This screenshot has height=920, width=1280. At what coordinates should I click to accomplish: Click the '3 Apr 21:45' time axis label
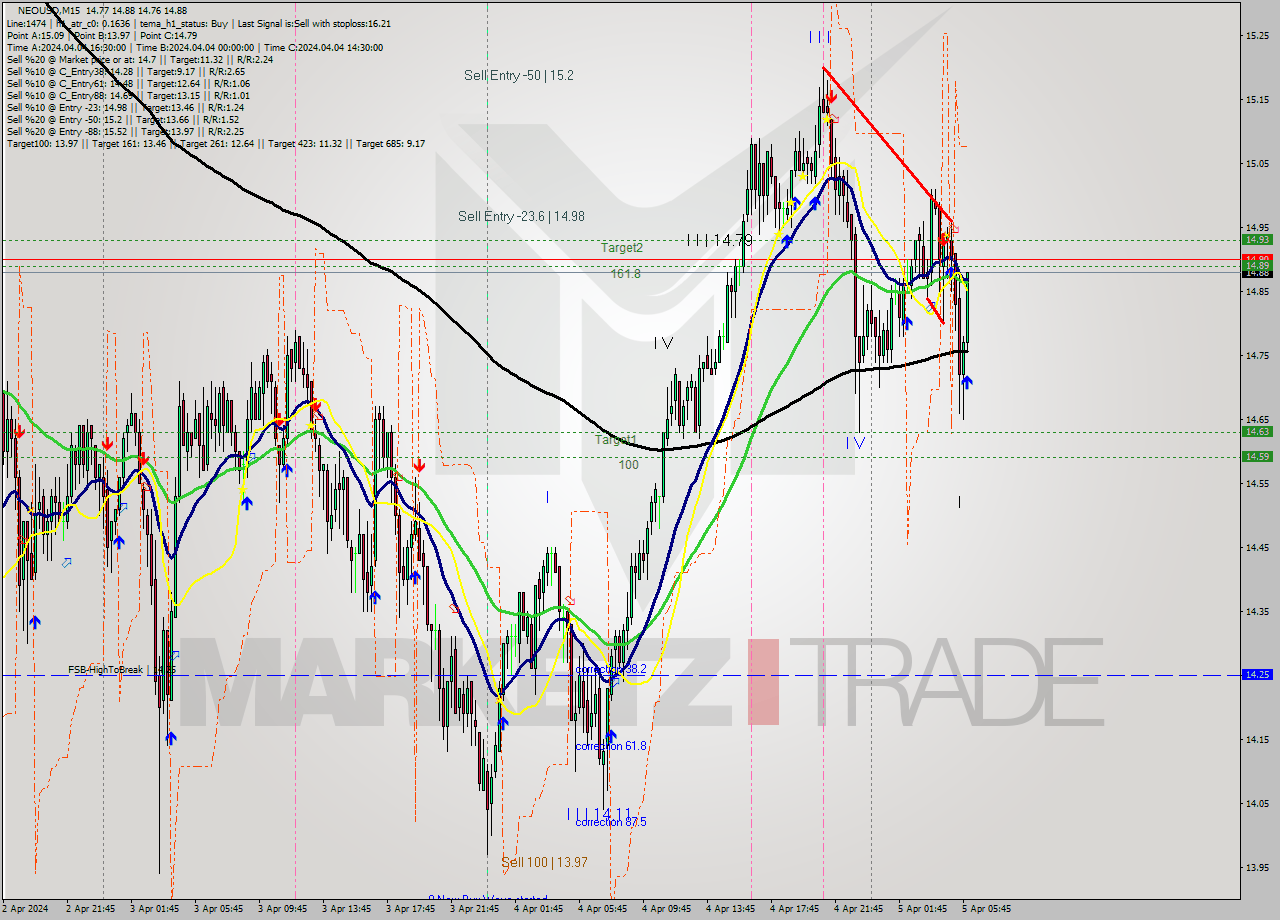click(x=473, y=909)
